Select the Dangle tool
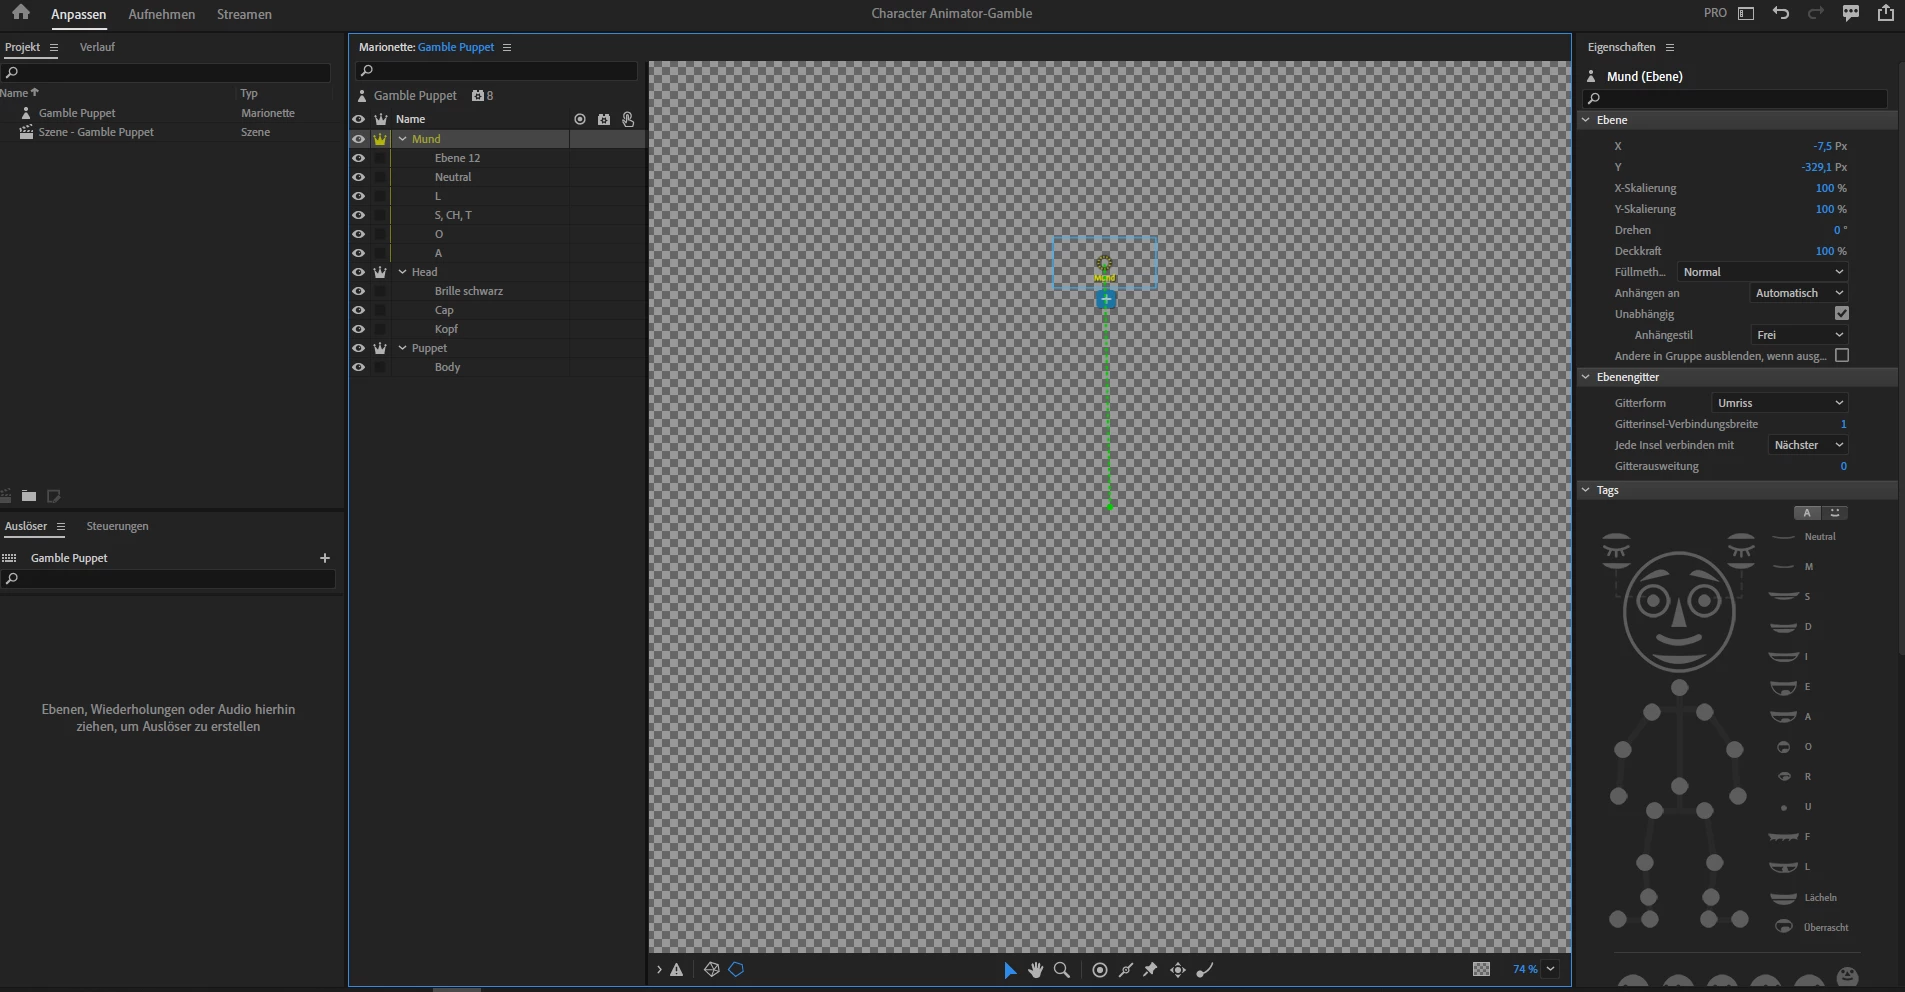 coord(1205,970)
